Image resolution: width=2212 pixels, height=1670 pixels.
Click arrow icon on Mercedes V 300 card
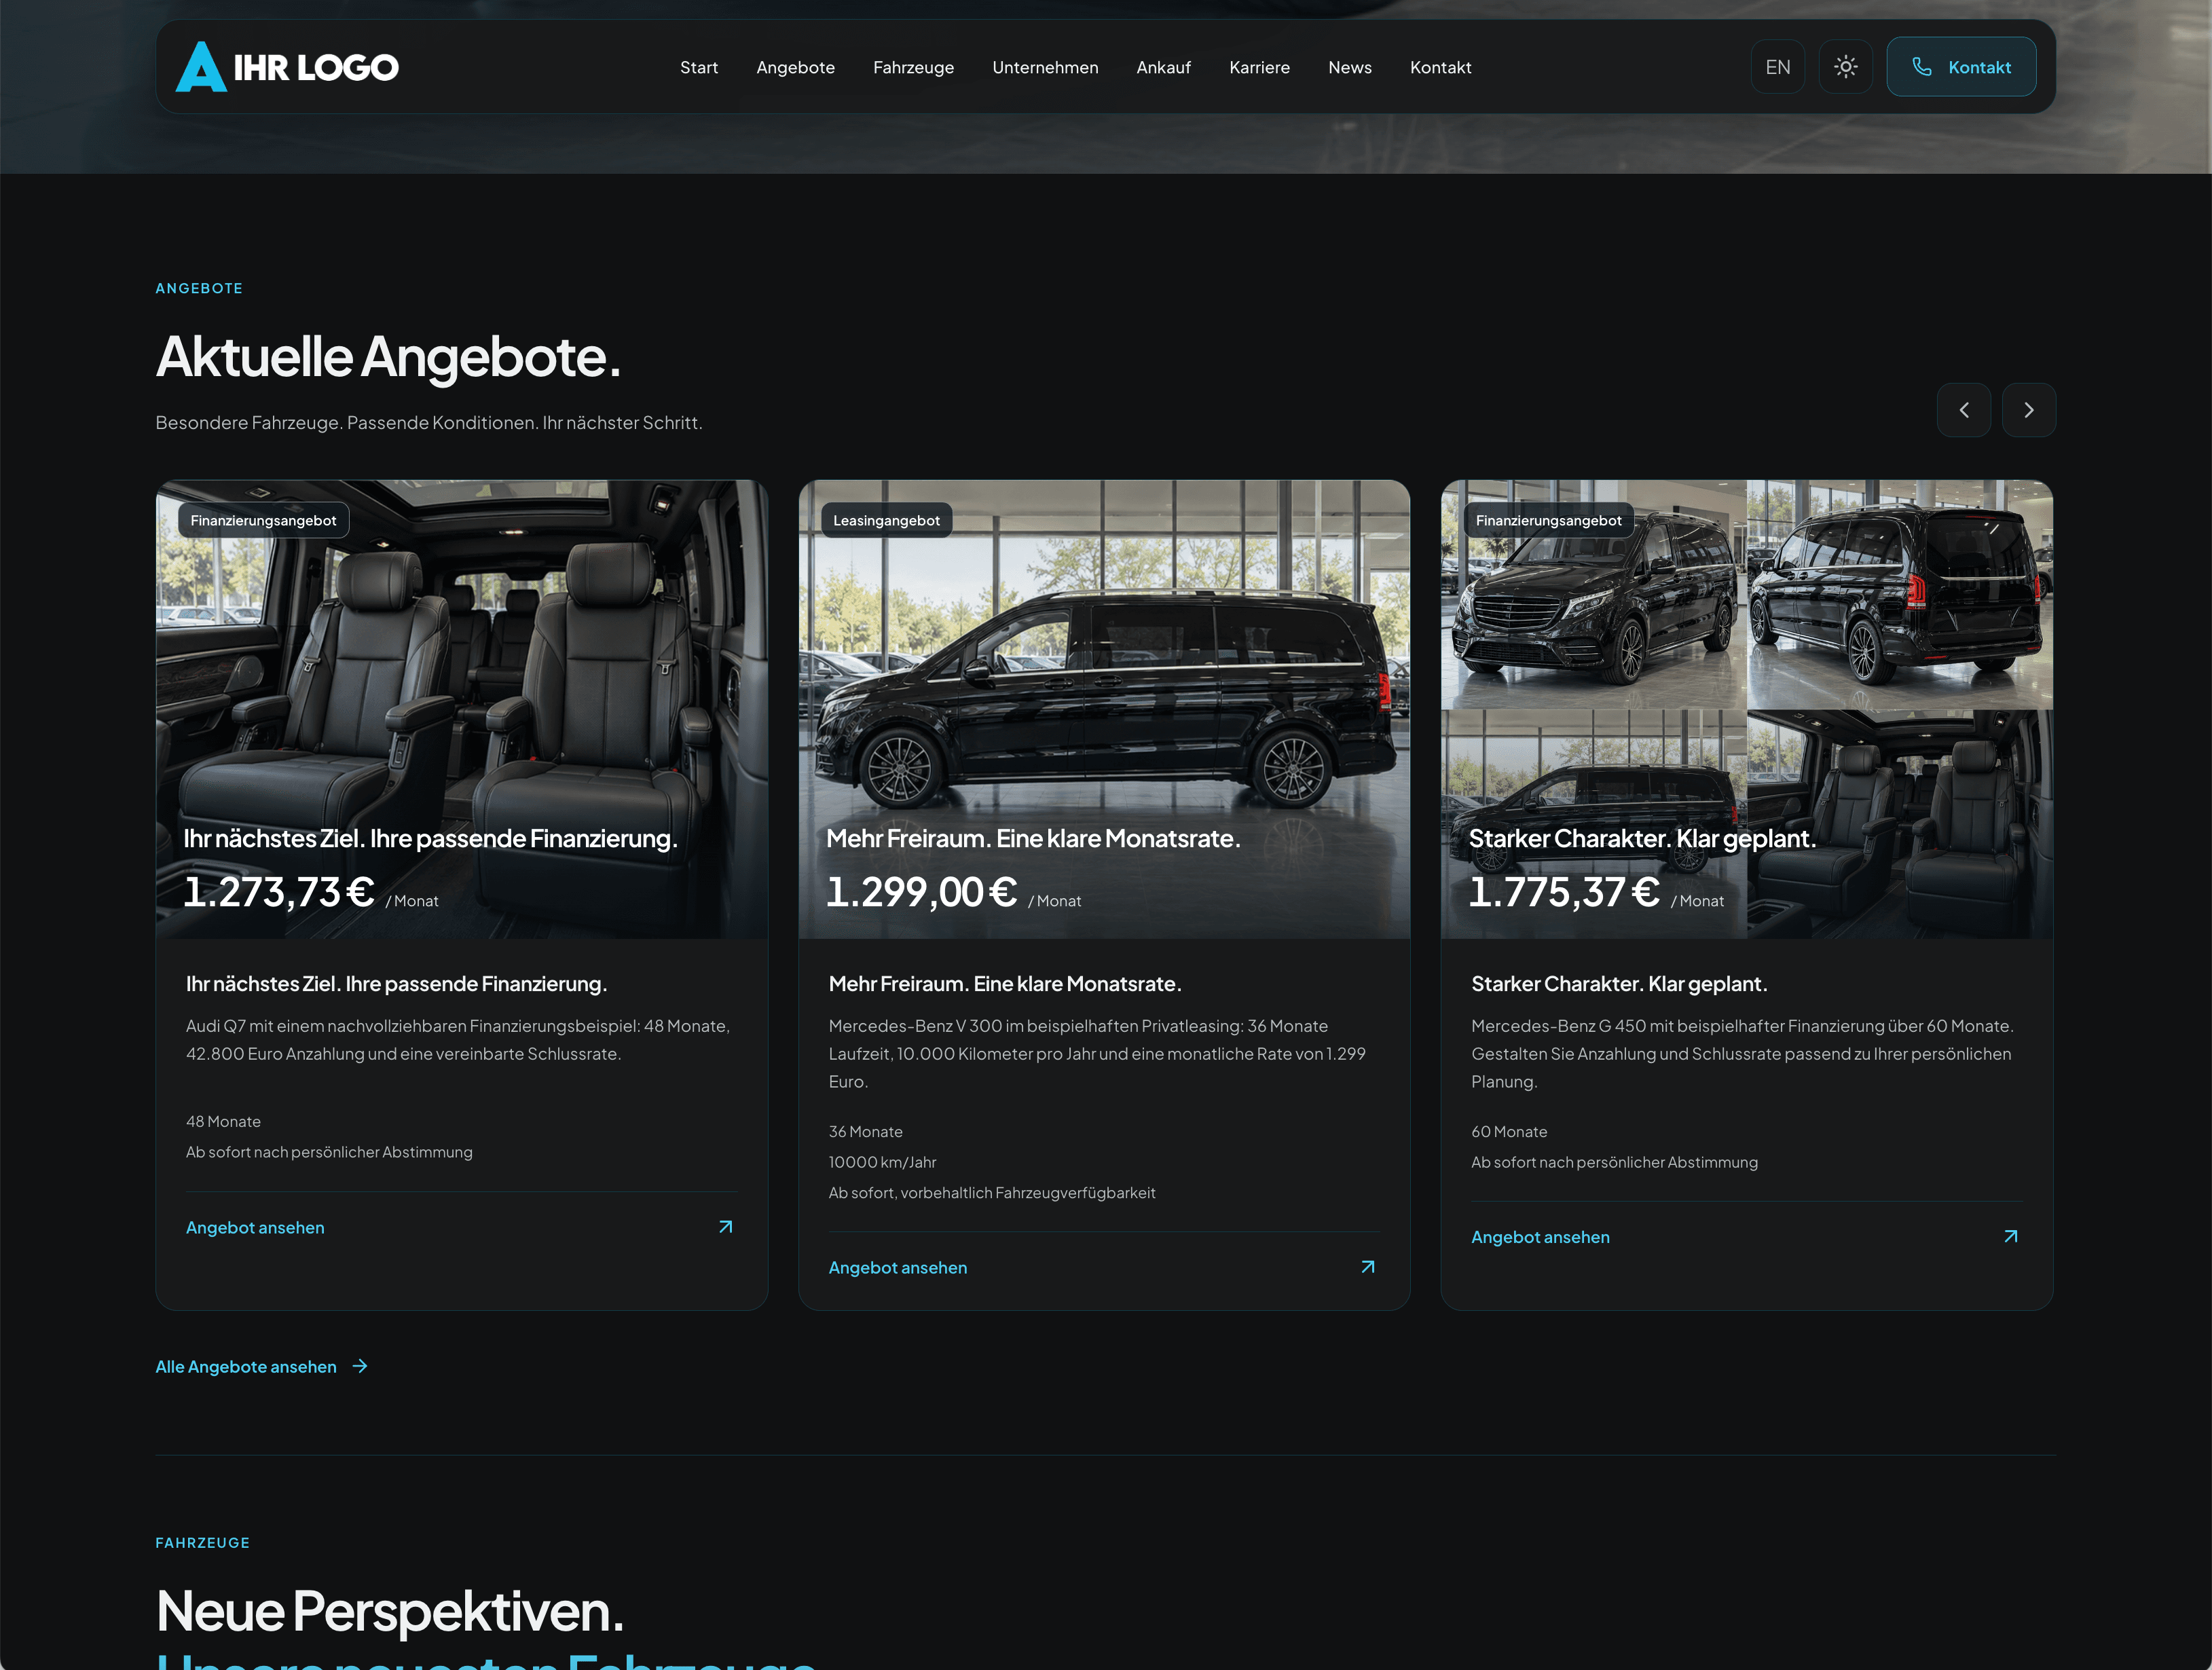[x=1368, y=1267]
